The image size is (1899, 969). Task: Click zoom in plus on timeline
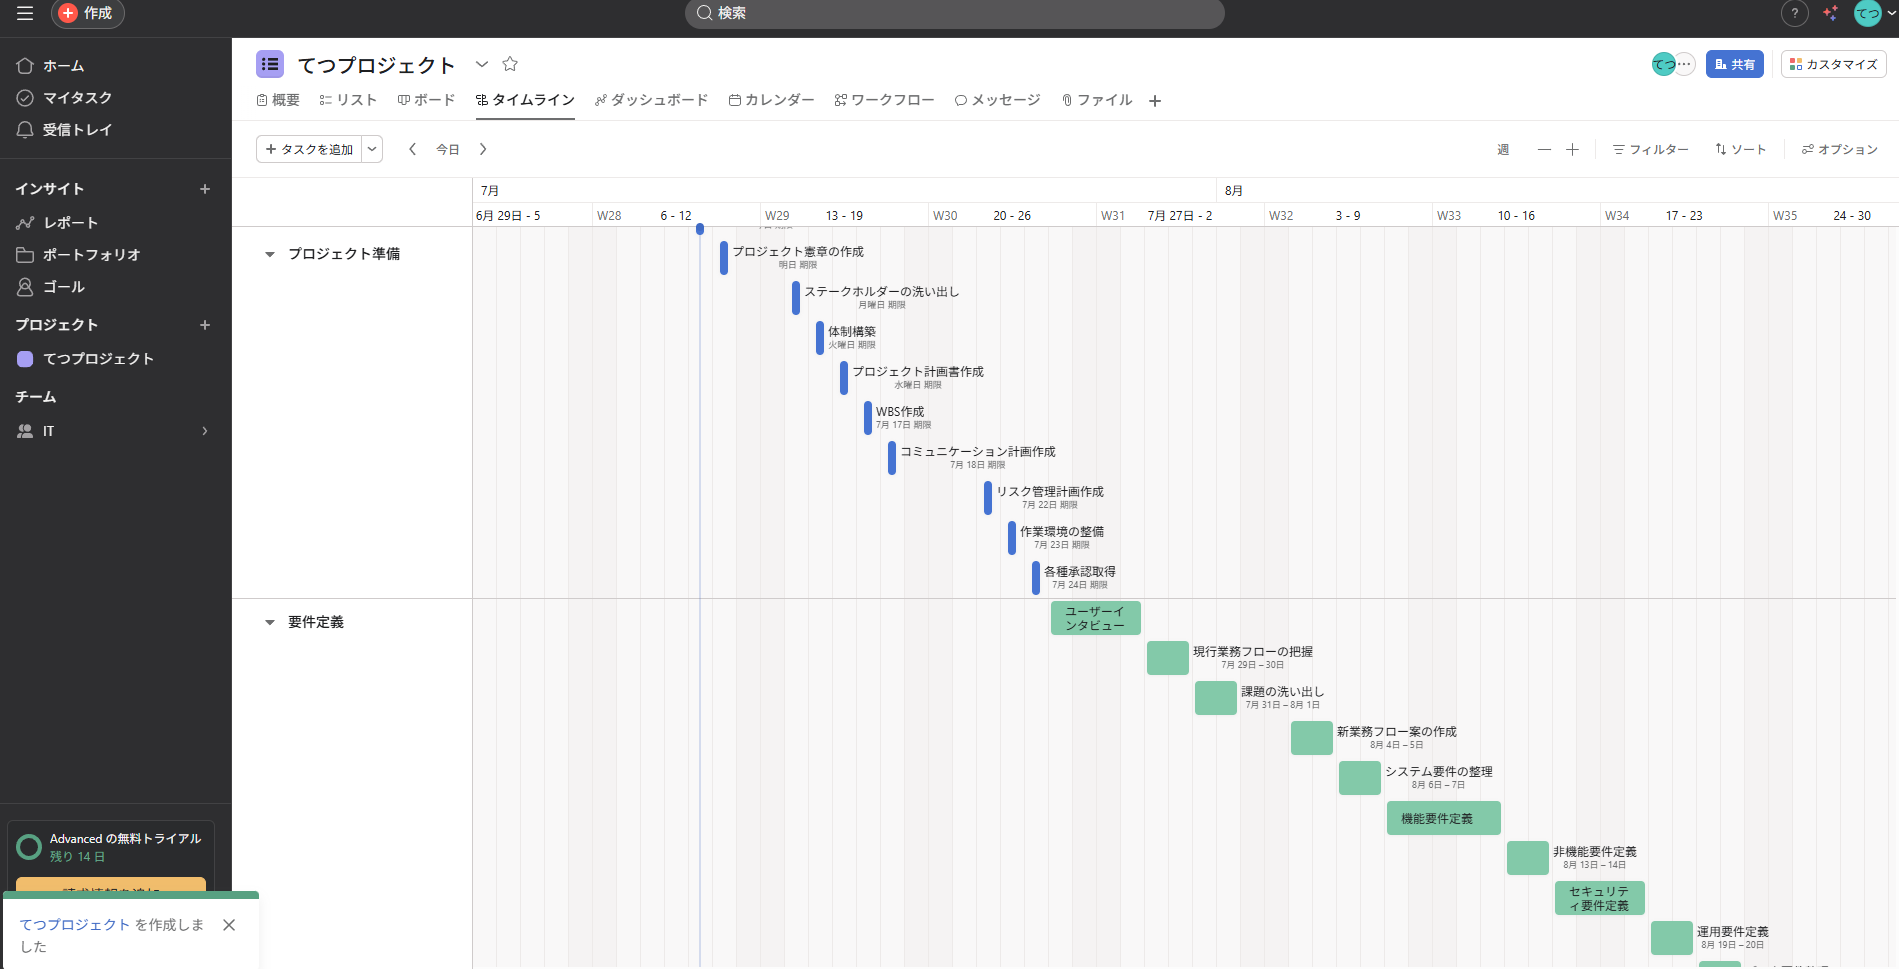(x=1572, y=149)
